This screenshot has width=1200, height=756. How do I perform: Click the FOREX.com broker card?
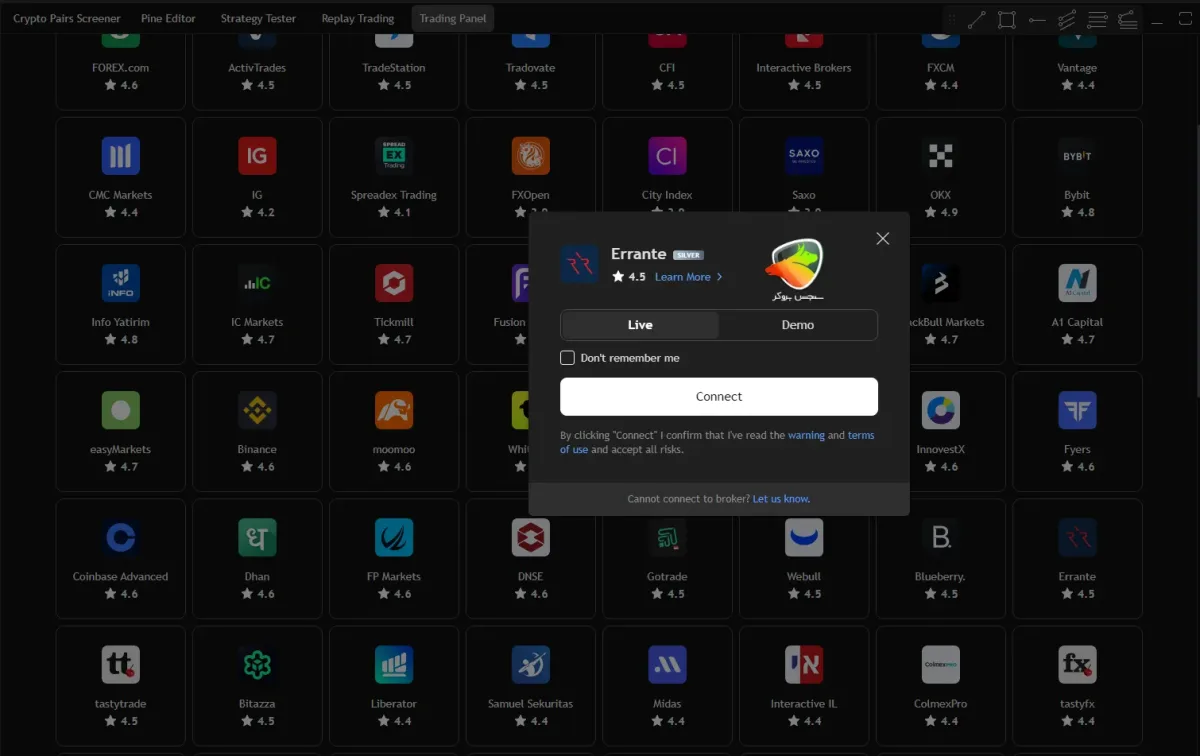pyautogui.click(x=120, y=72)
